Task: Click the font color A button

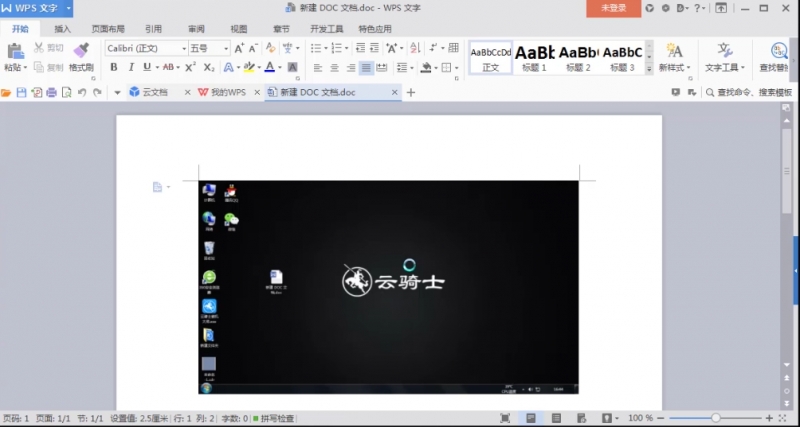Action: (269, 67)
